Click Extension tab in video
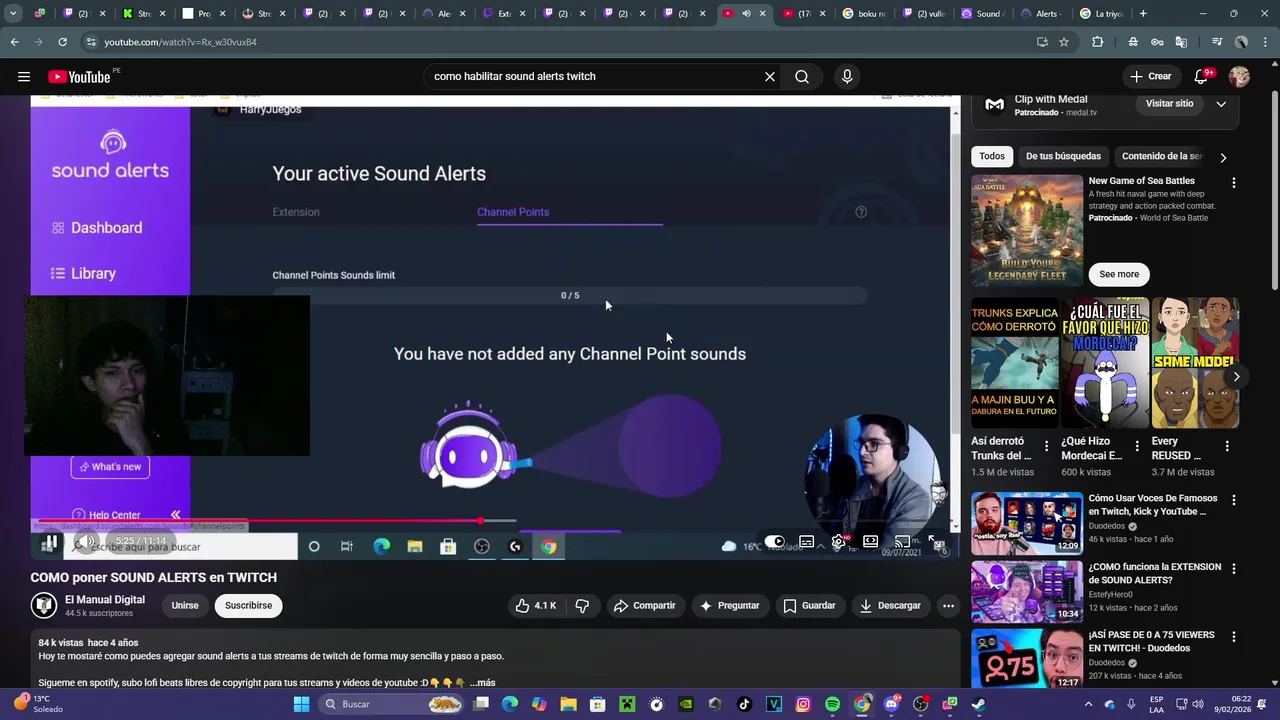Screen dimensions: 1280x720 [296, 212]
